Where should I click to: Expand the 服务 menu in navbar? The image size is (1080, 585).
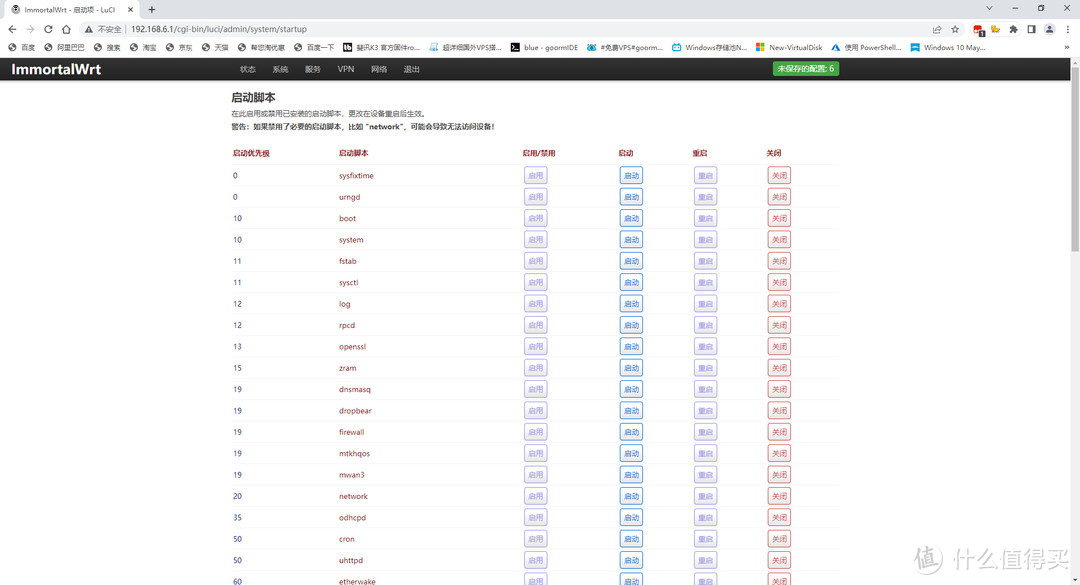(313, 69)
